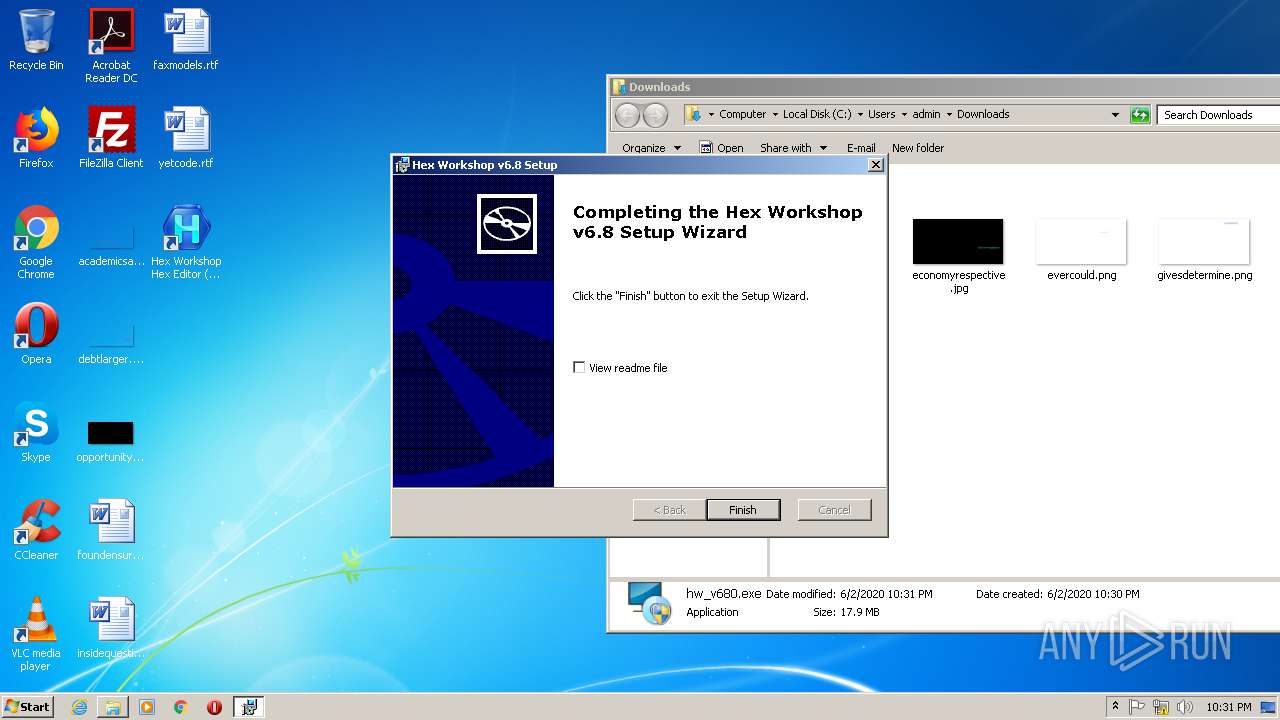Expand the Users breadcrumb arrow
Image resolution: width=1280 pixels, height=720 pixels.
click(x=903, y=115)
